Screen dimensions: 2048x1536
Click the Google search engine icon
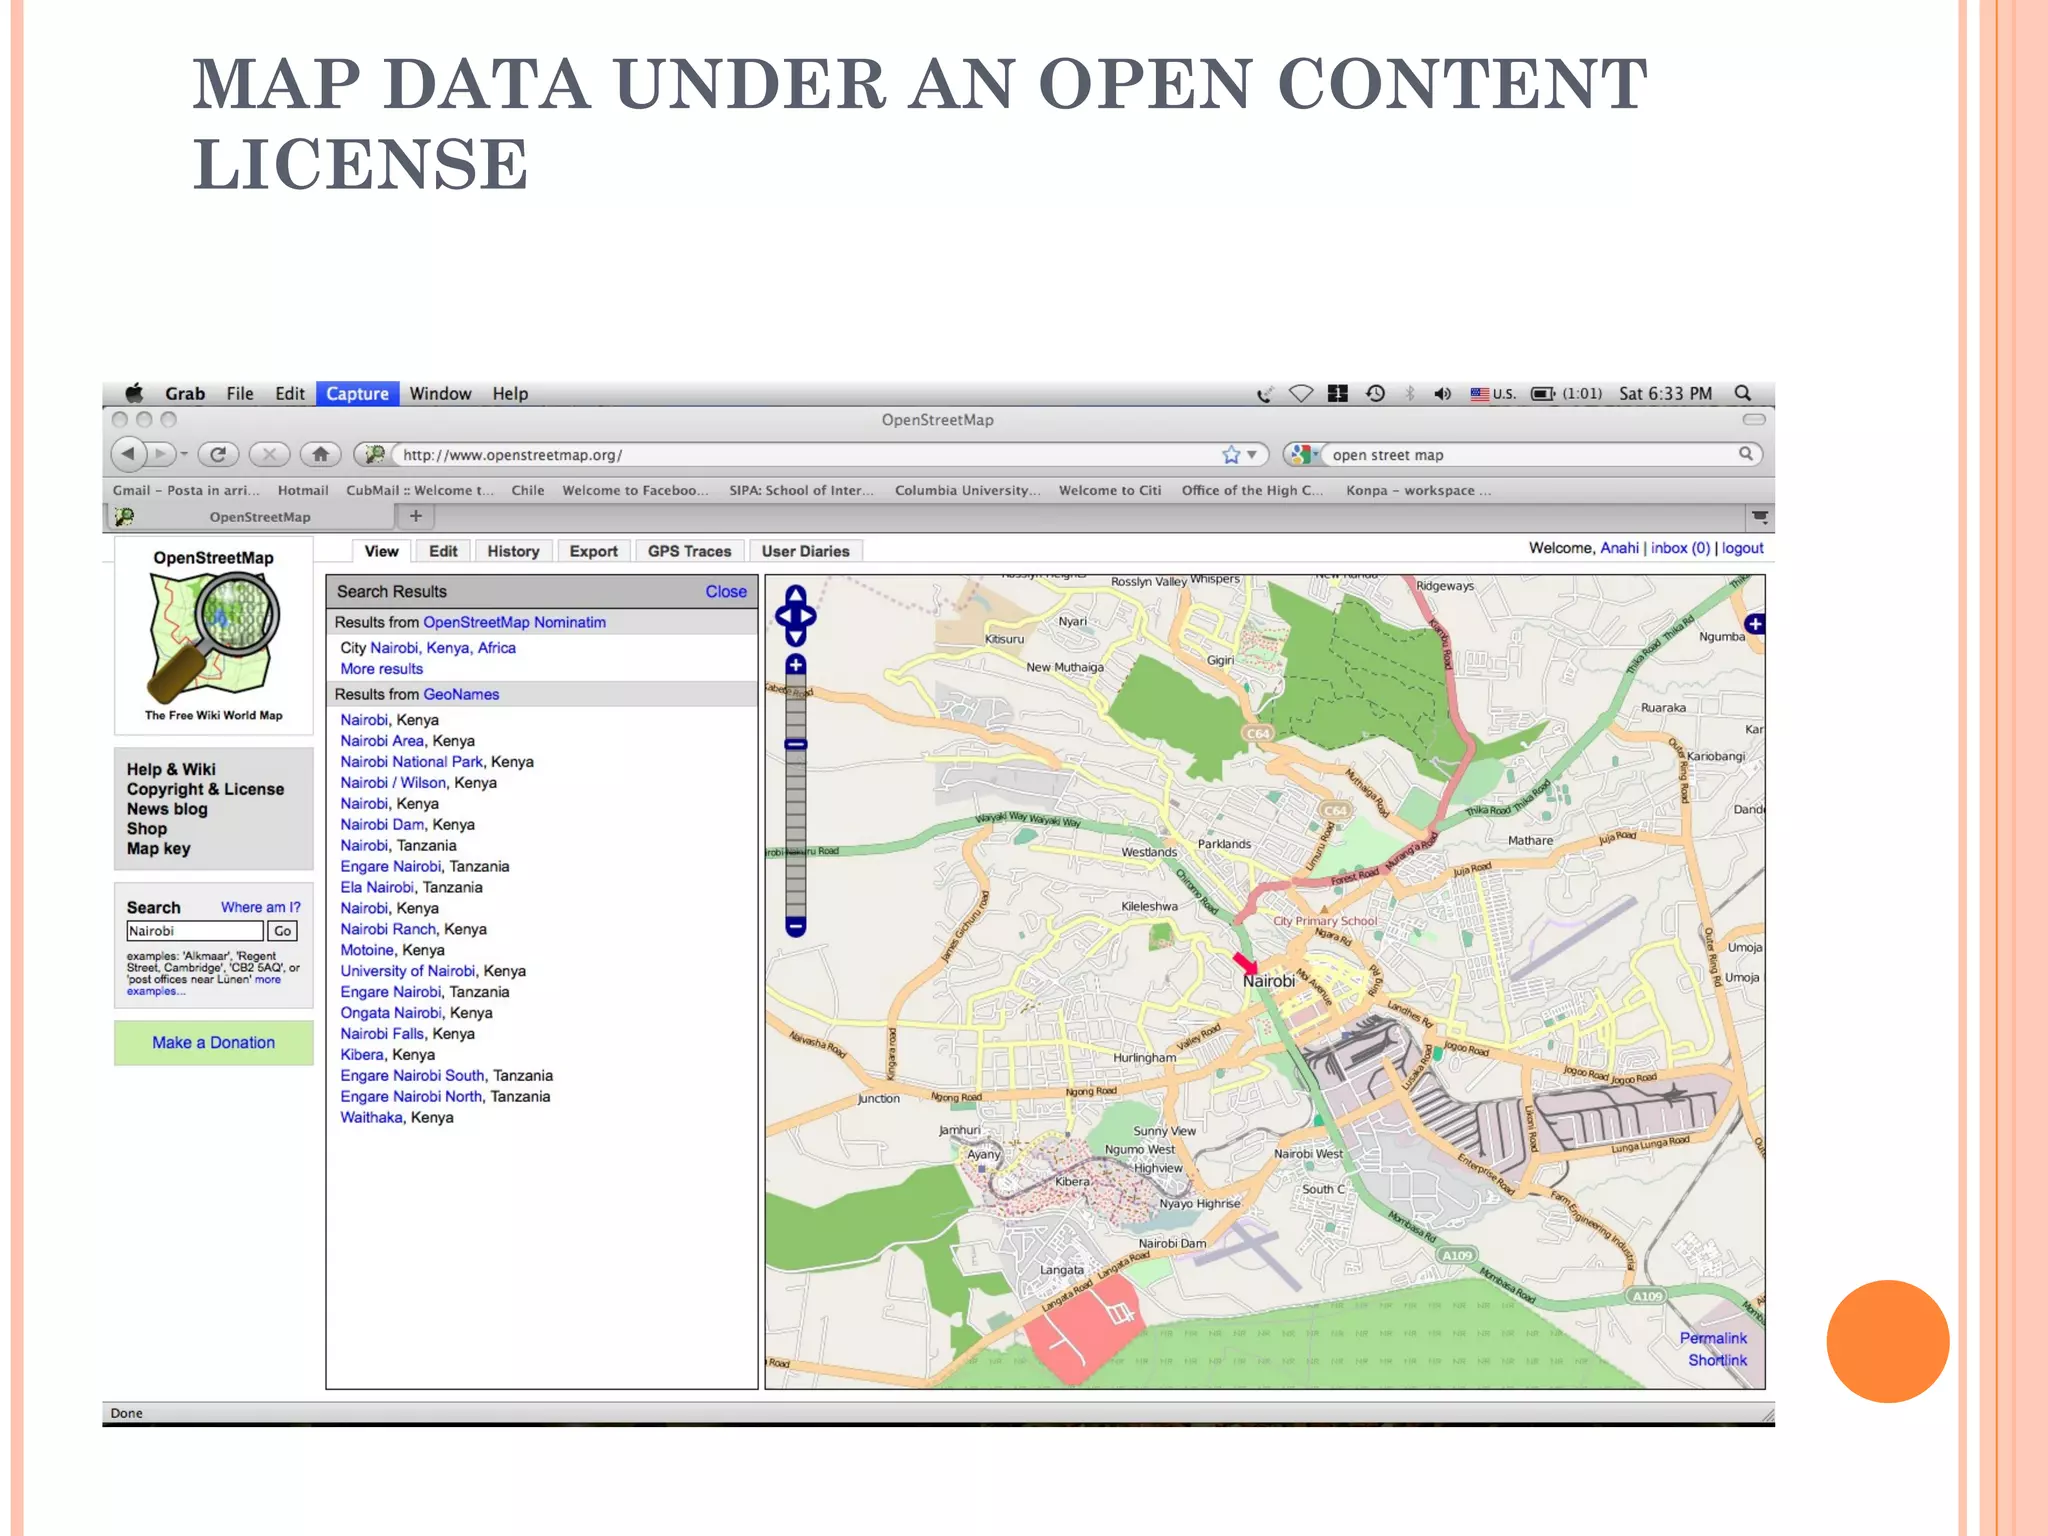click(x=1300, y=455)
